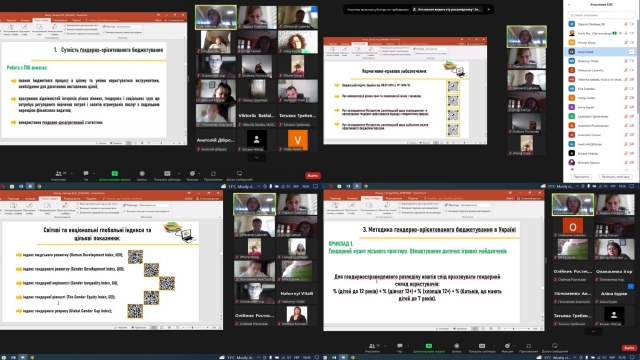
Task: Open Apps in the top-left Zoom toolbar
Action: tap(213, 176)
